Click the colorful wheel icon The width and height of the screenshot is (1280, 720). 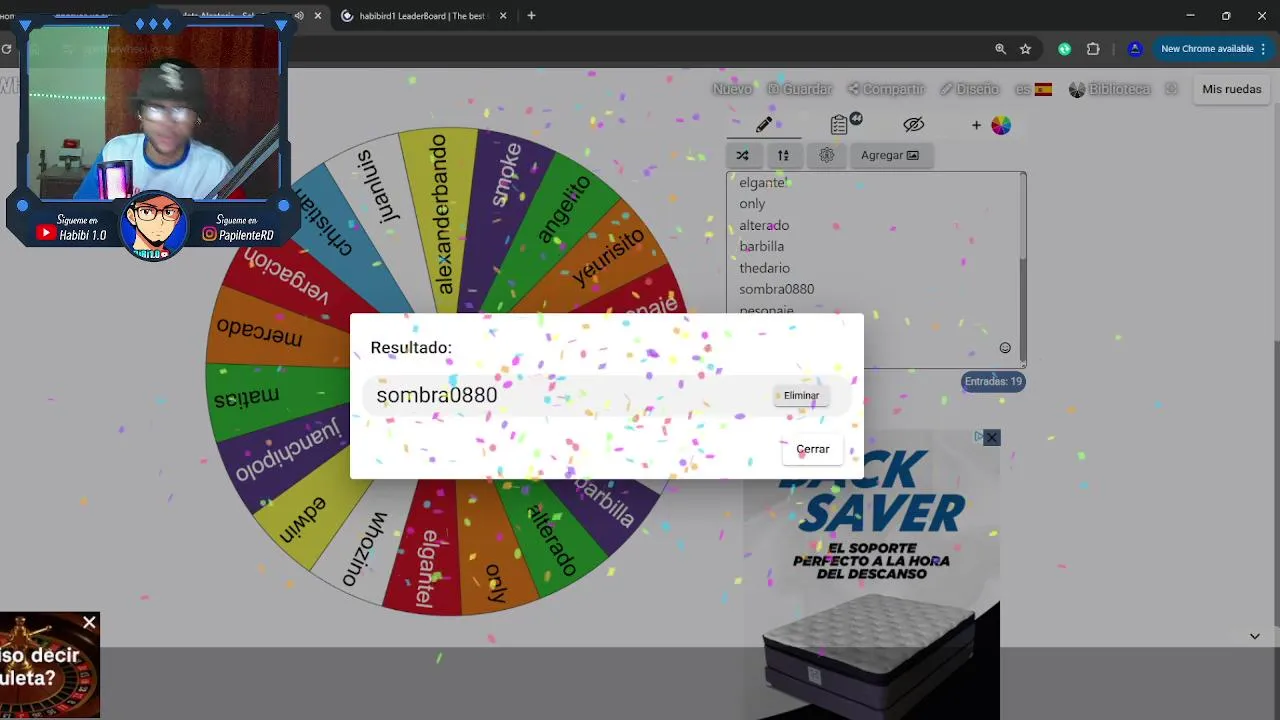[x=1001, y=125]
